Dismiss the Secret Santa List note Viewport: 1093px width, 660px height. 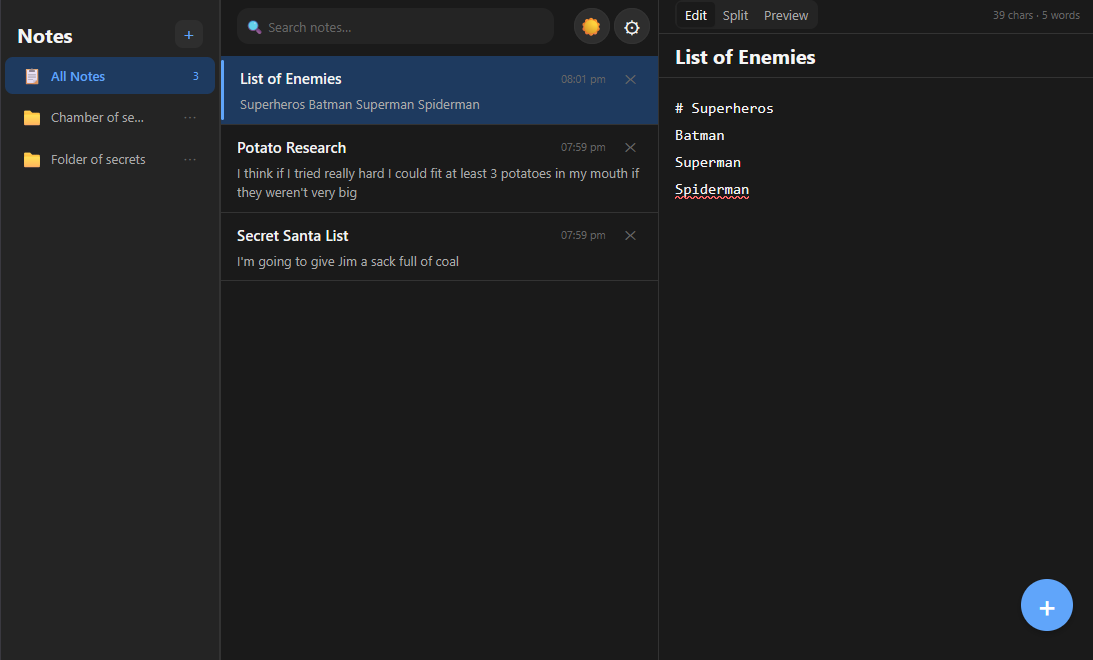630,235
